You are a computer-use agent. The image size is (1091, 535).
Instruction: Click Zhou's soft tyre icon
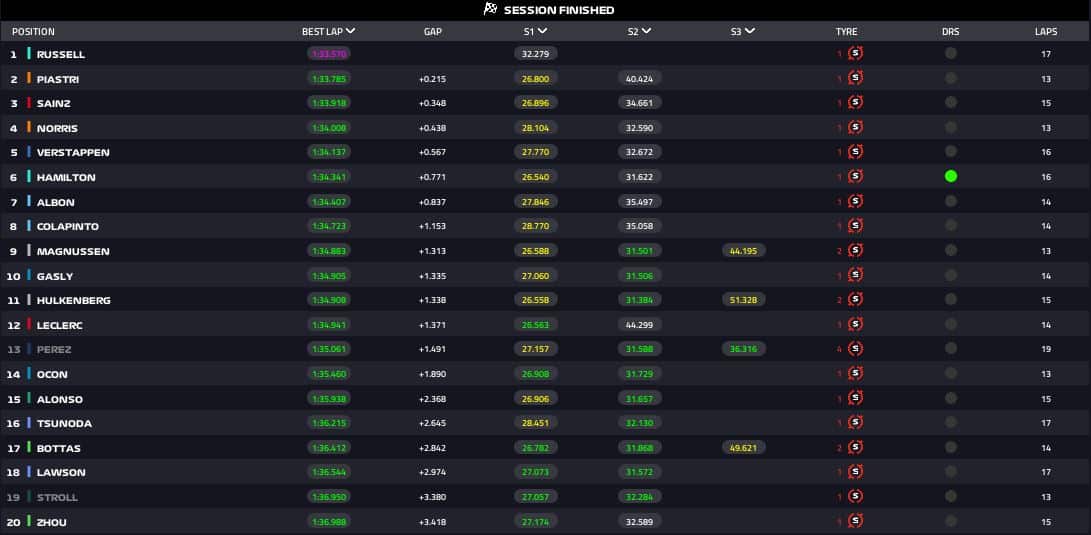tap(855, 521)
